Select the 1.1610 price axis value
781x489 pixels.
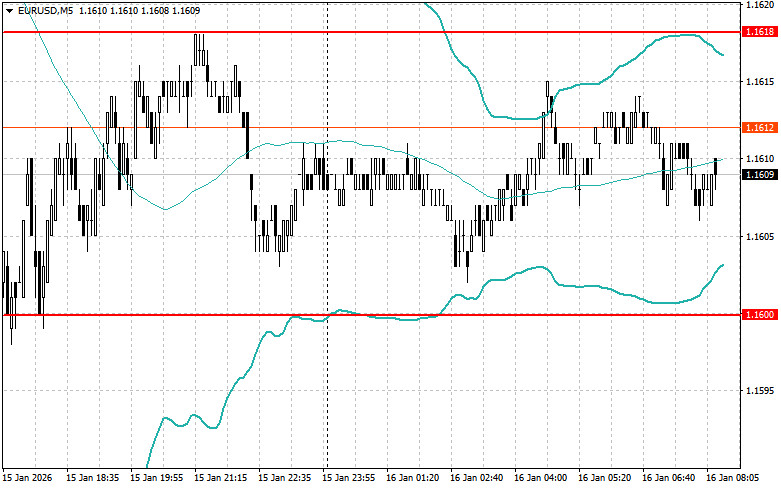760,159
